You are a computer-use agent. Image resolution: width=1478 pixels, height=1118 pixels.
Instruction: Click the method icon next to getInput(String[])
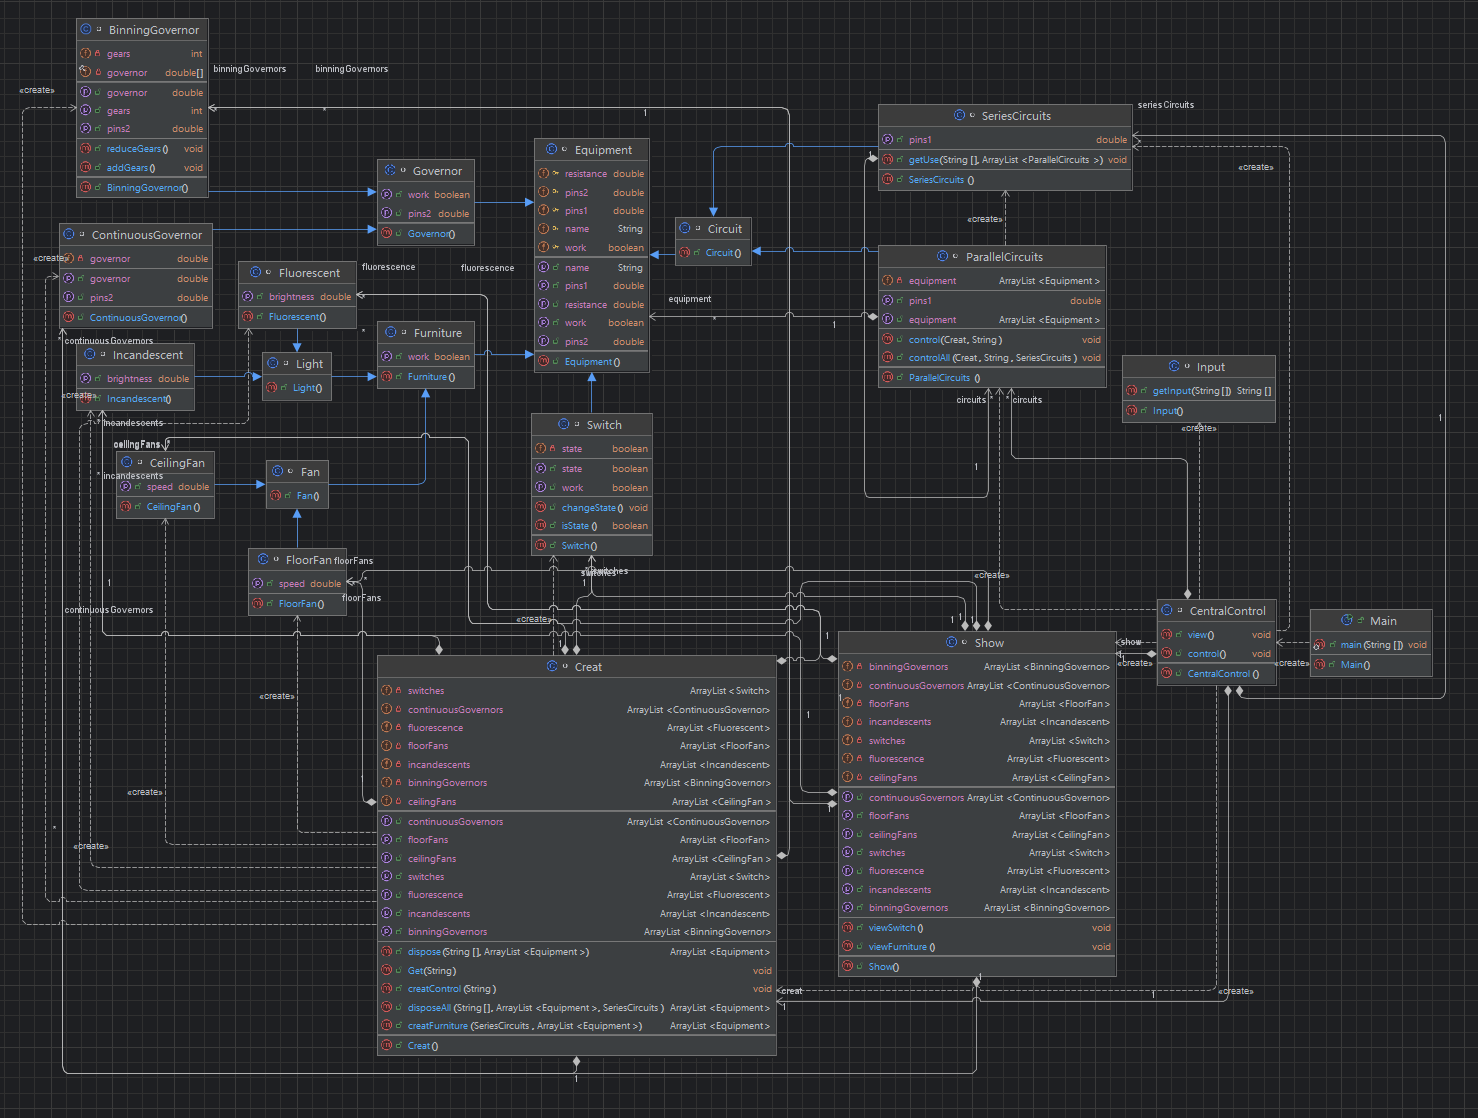[x=1131, y=391]
